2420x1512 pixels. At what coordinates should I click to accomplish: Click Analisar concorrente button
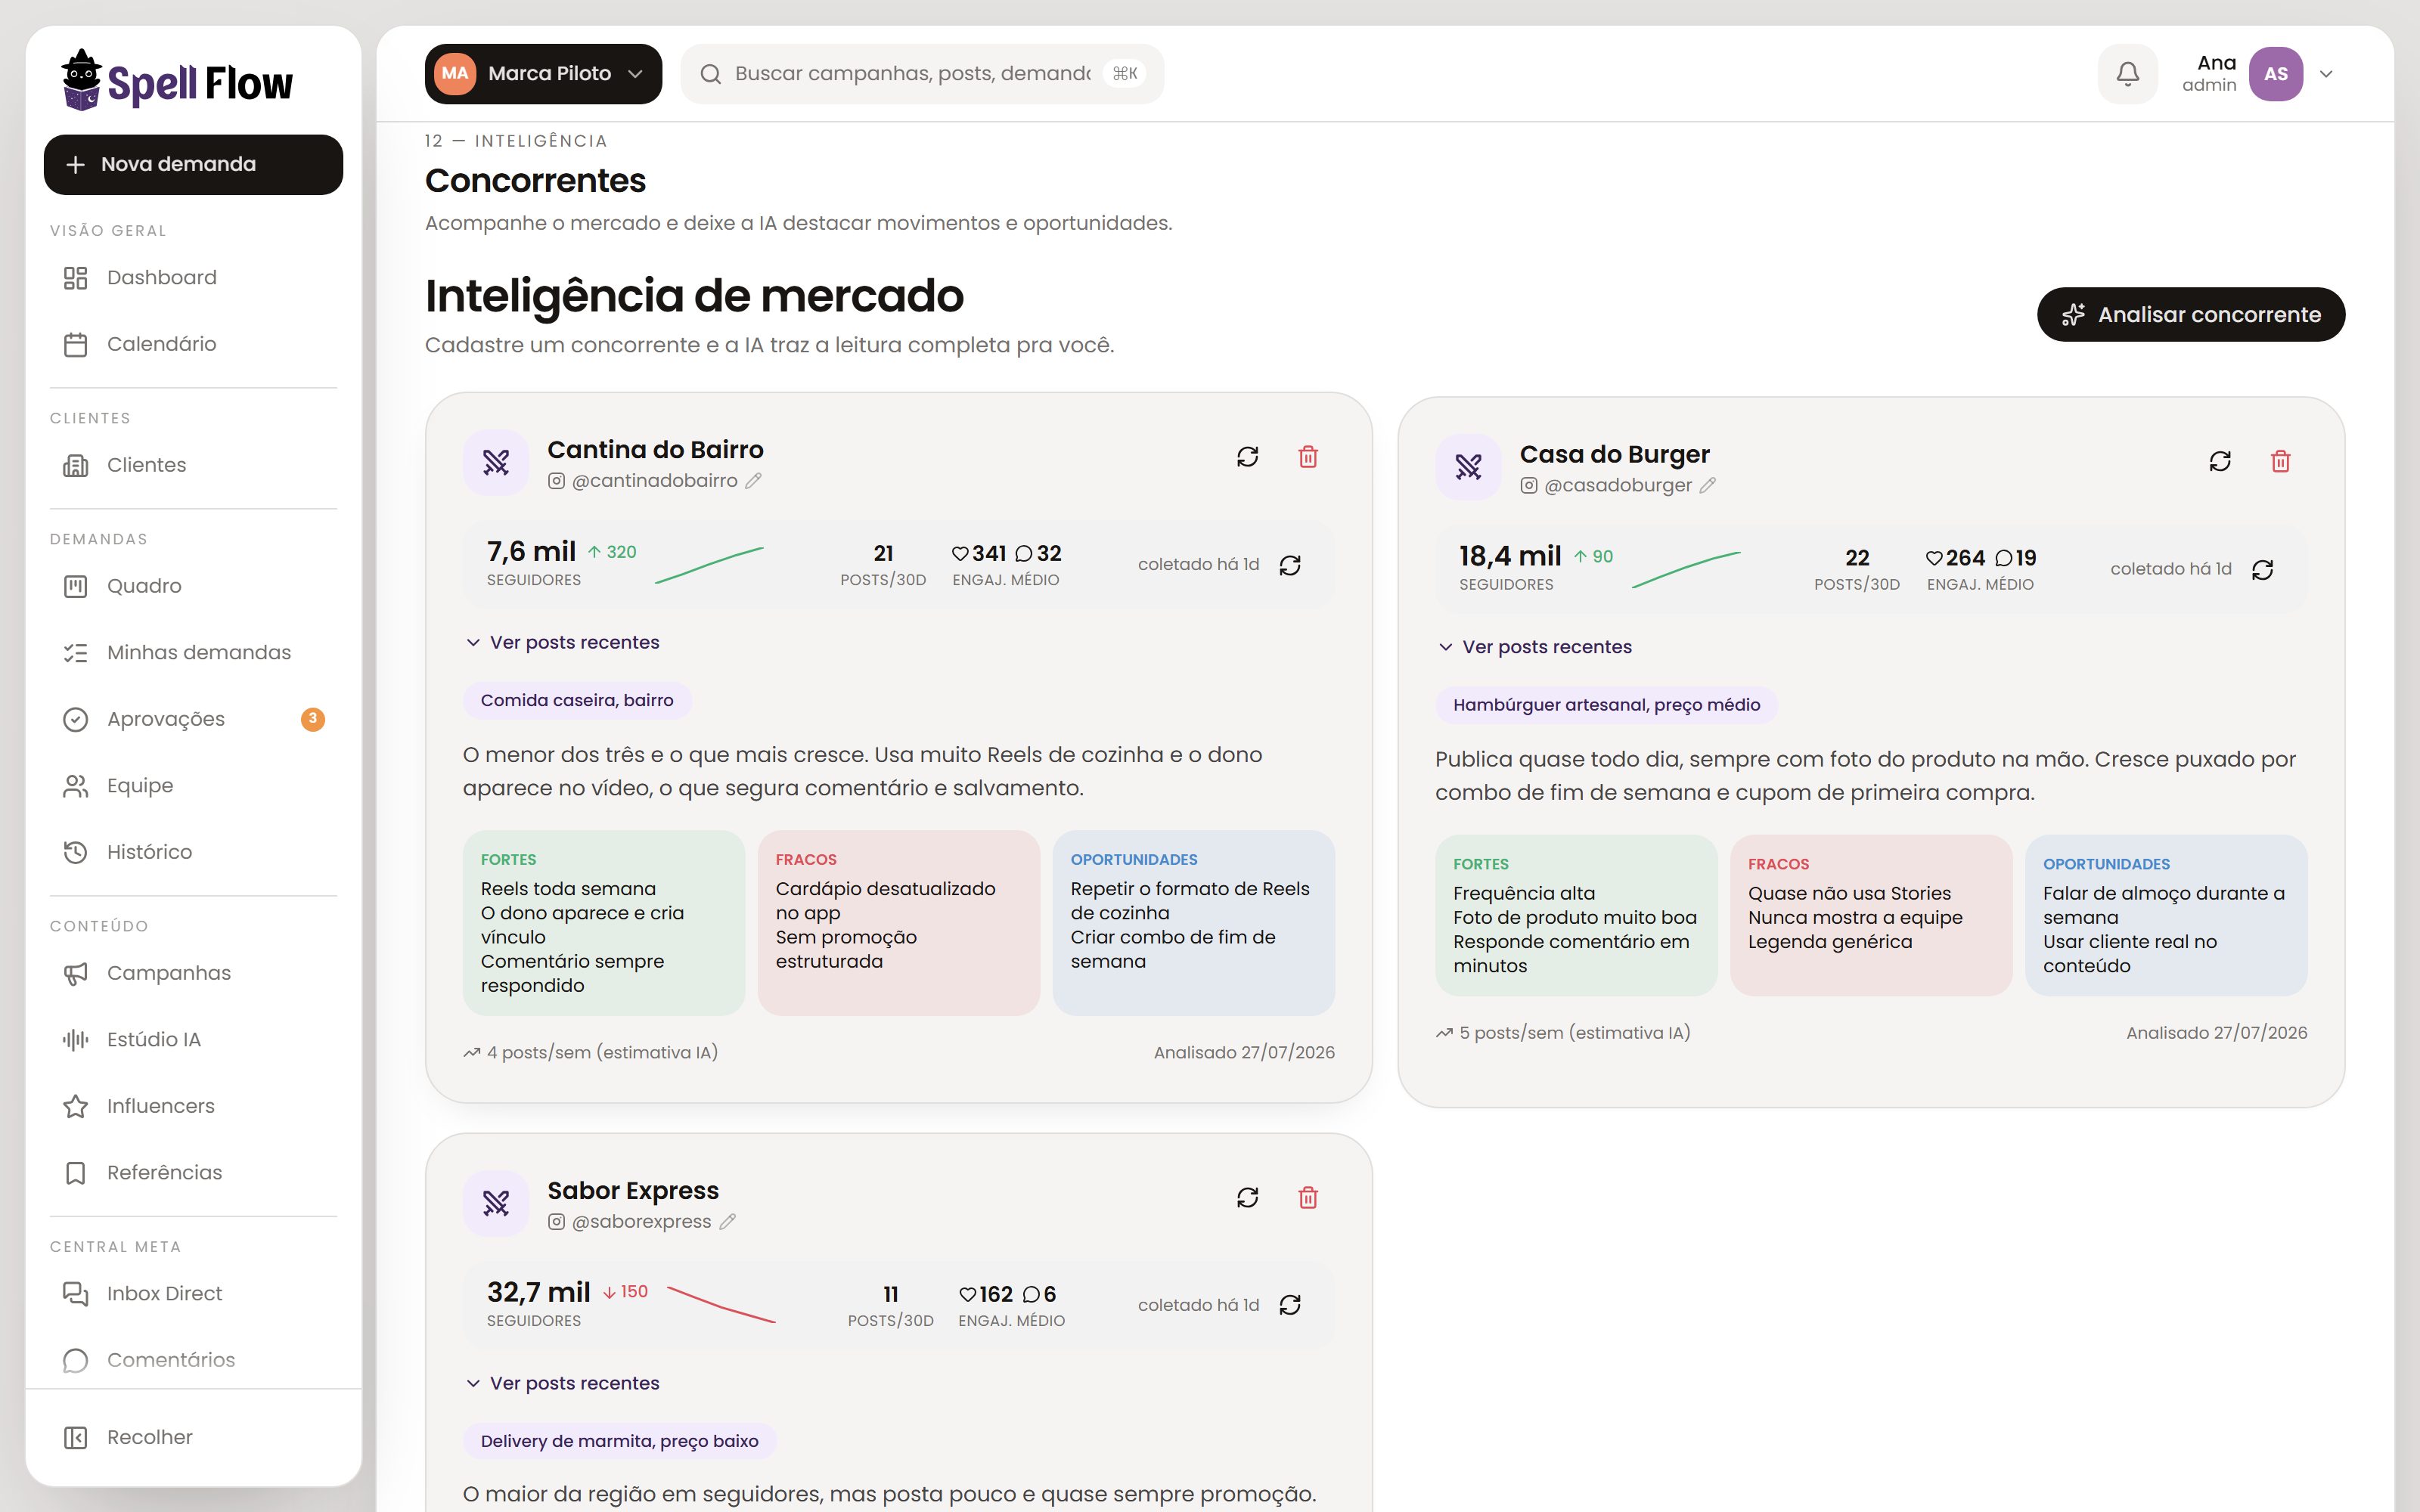2190,315
